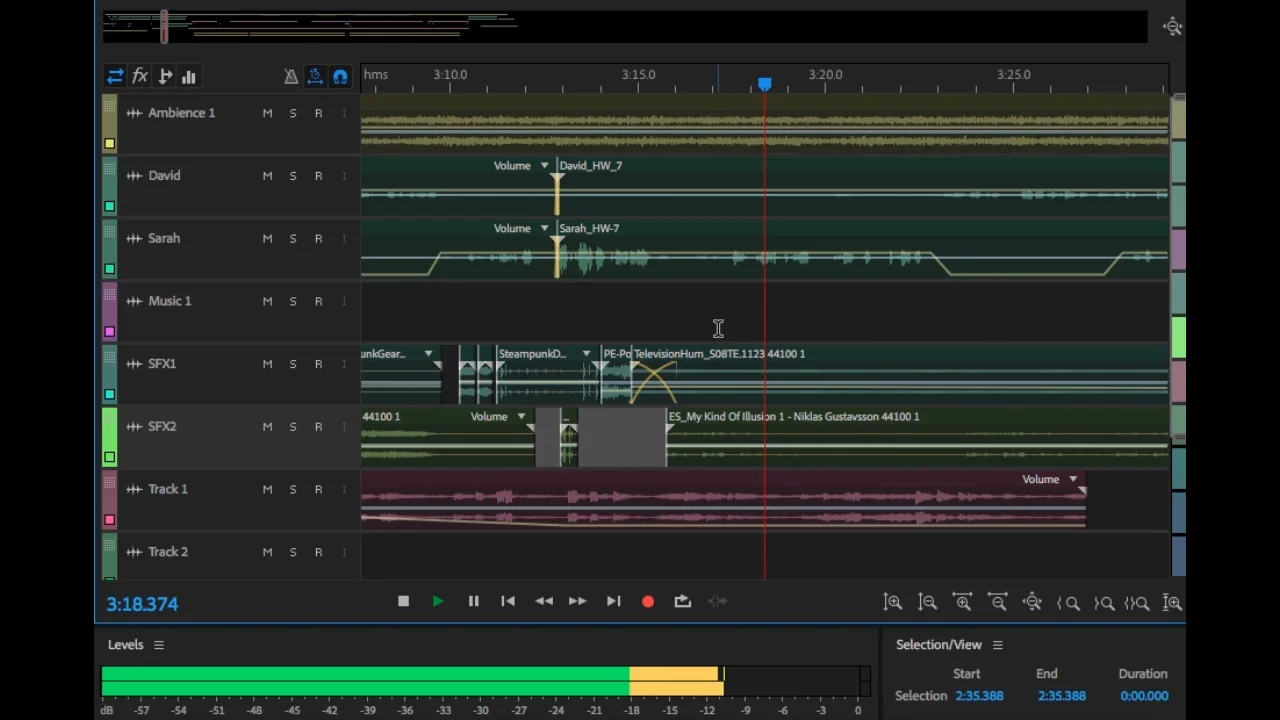
Task: Click the Selection Start time value
Action: pos(978,696)
